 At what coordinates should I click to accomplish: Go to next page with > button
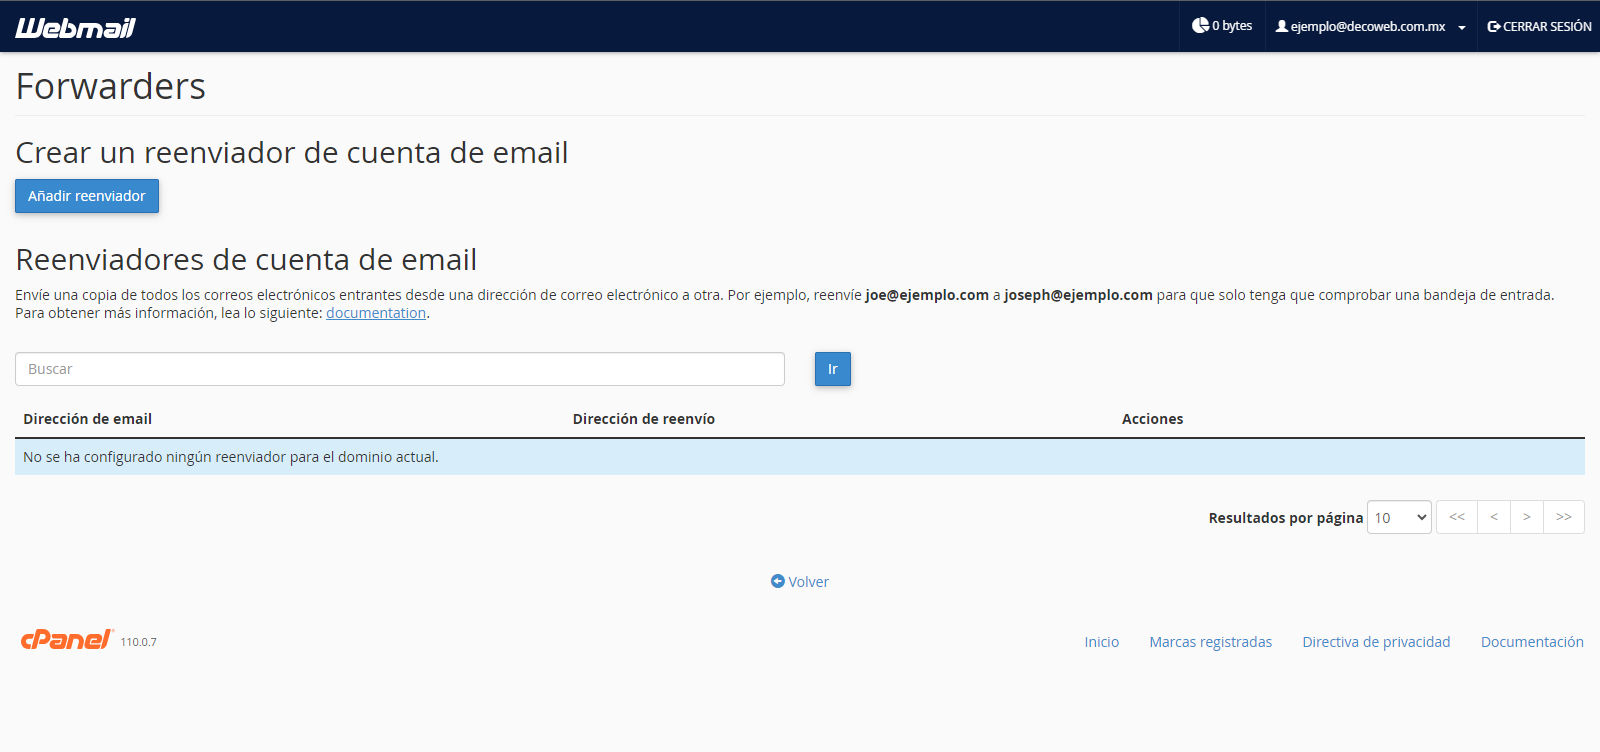point(1527,517)
